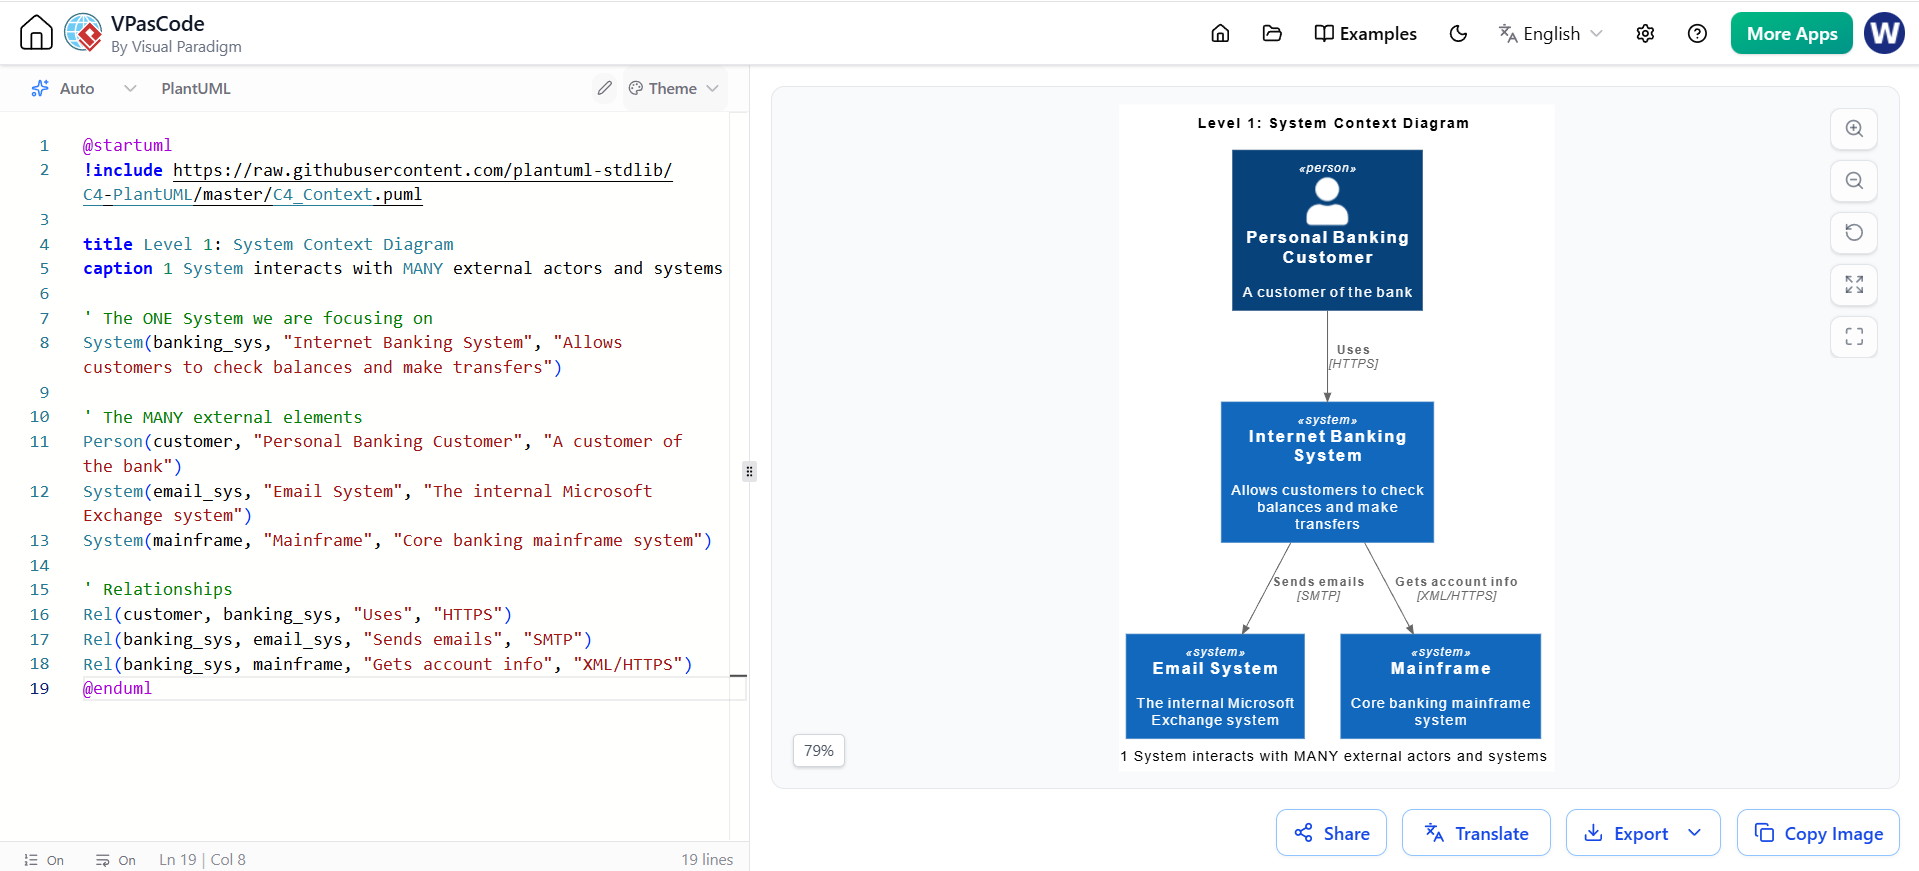The width and height of the screenshot is (1919, 871).
Task: Click the More Apps button
Action: (1791, 33)
